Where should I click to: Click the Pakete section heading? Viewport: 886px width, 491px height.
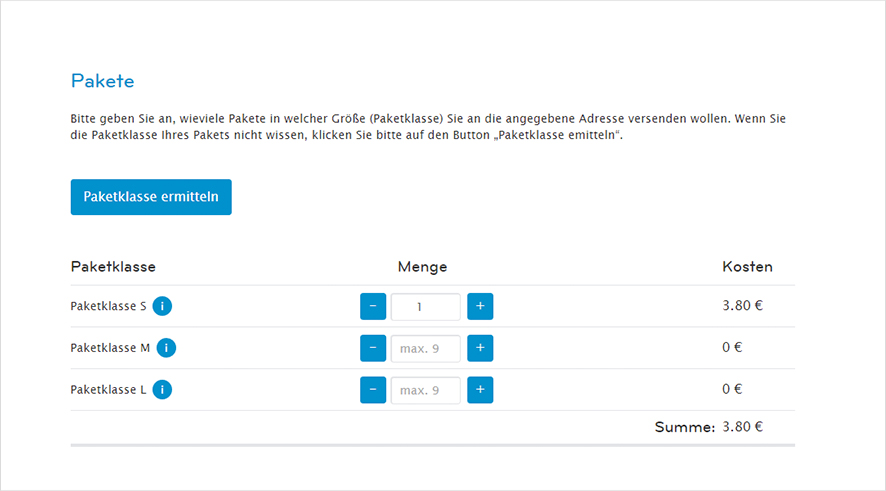point(102,81)
